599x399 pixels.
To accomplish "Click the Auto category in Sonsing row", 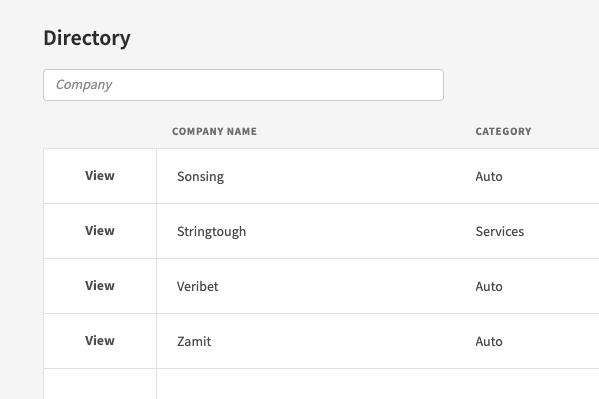I will 489,177.
